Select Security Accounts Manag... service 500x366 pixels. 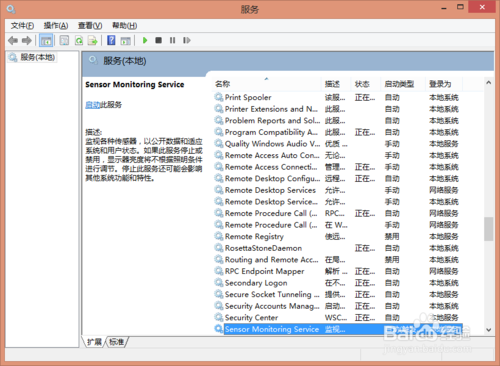pyautogui.click(x=337, y=306)
